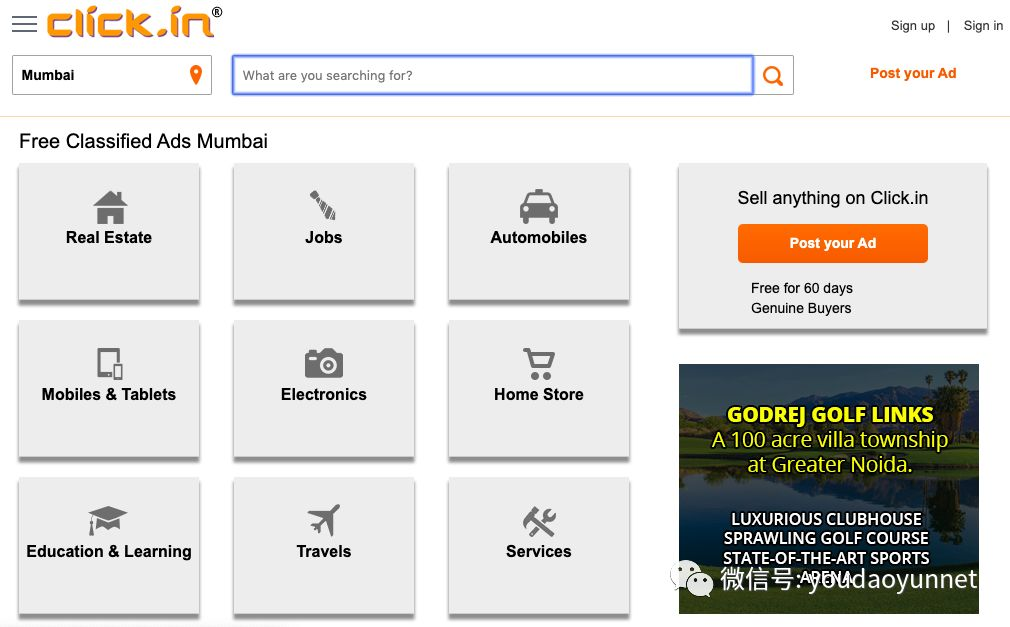Click the Sign up link
Image resolution: width=1010 pixels, height=627 pixels.
point(912,26)
